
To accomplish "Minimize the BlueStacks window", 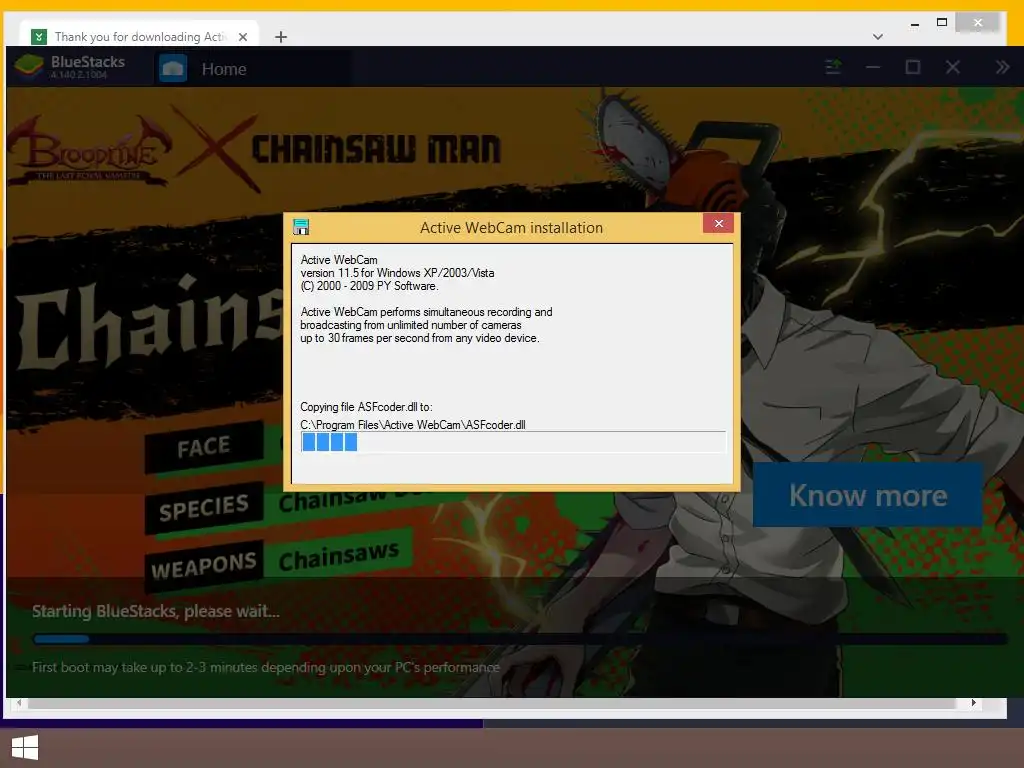I will [x=873, y=67].
